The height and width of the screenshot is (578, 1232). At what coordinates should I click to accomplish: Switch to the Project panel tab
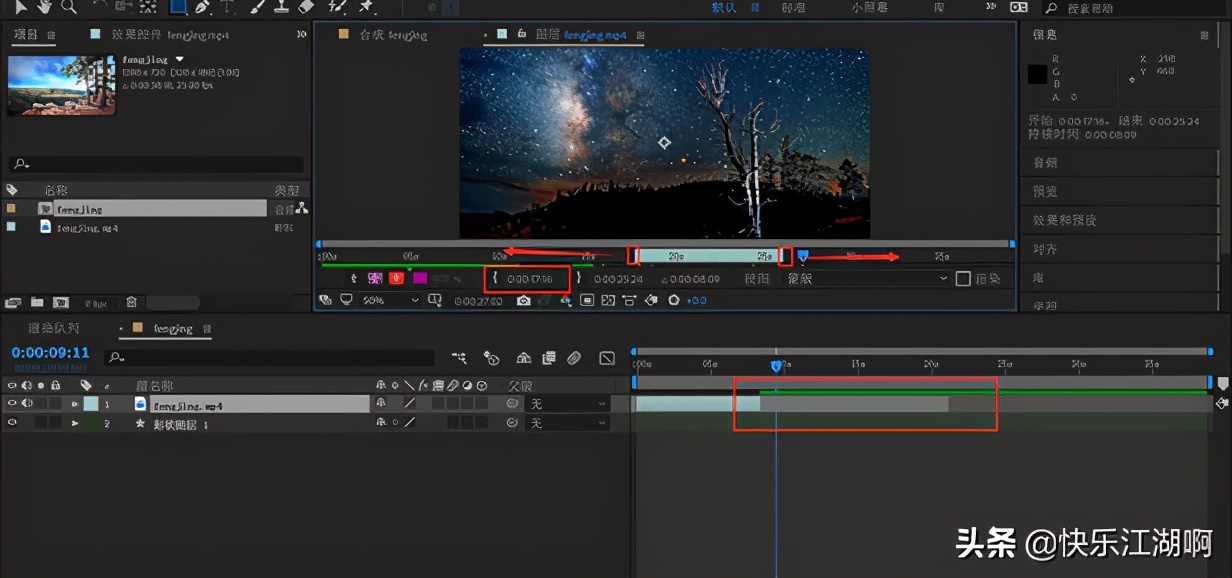[27, 35]
